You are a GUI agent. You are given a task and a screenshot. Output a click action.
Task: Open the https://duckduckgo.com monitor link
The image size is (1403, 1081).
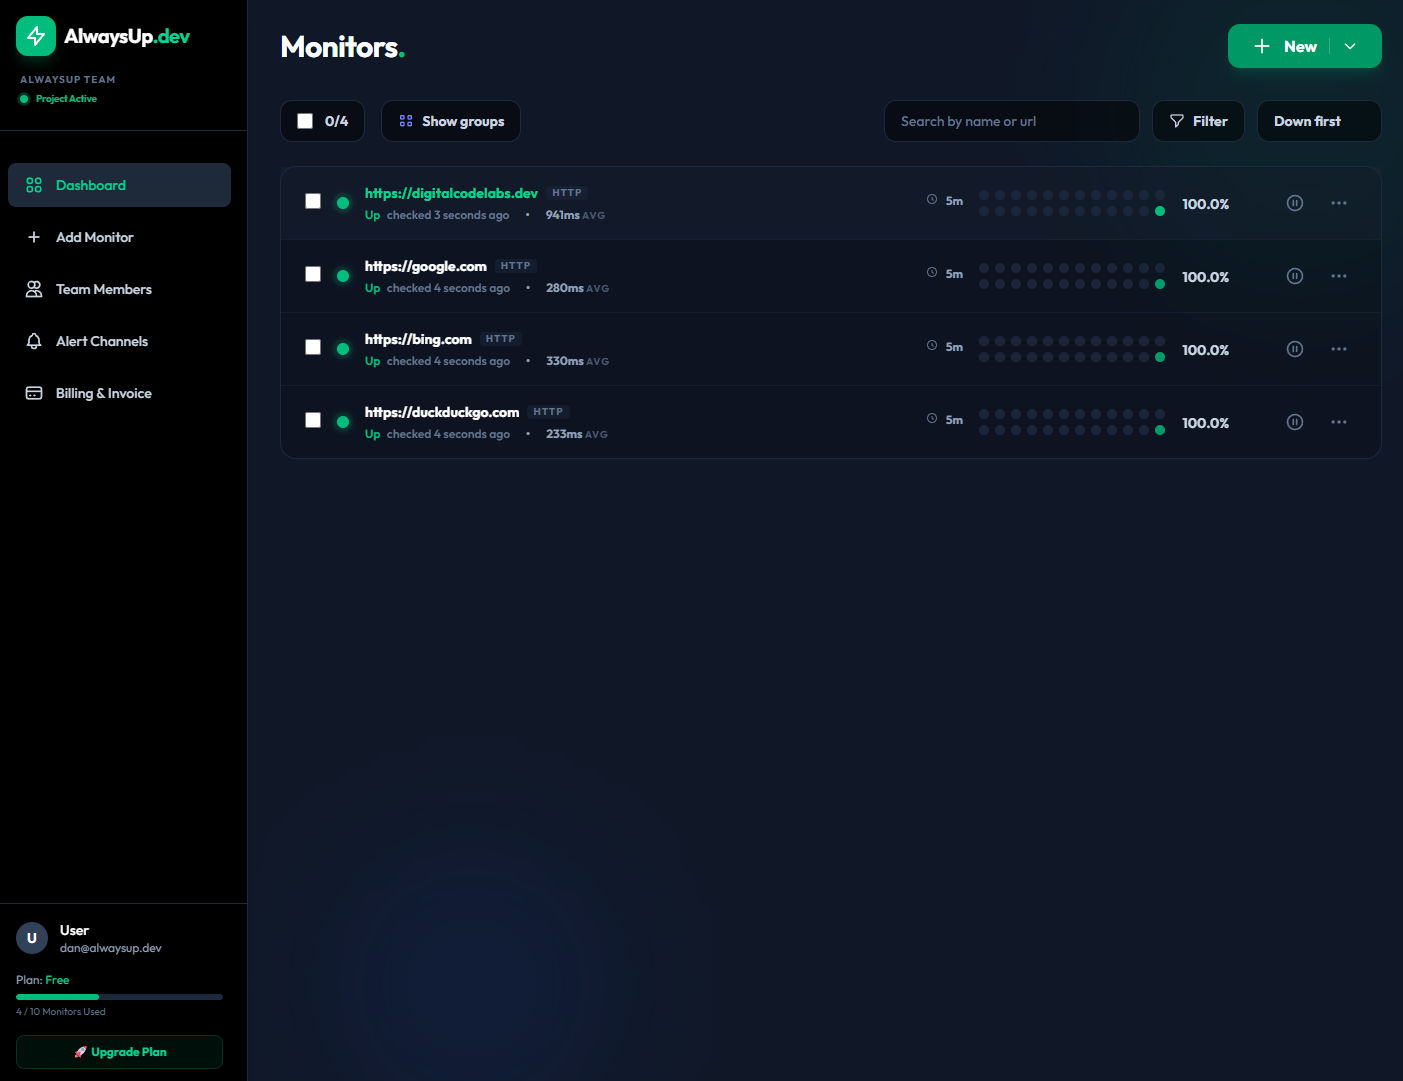tap(442, 412)
